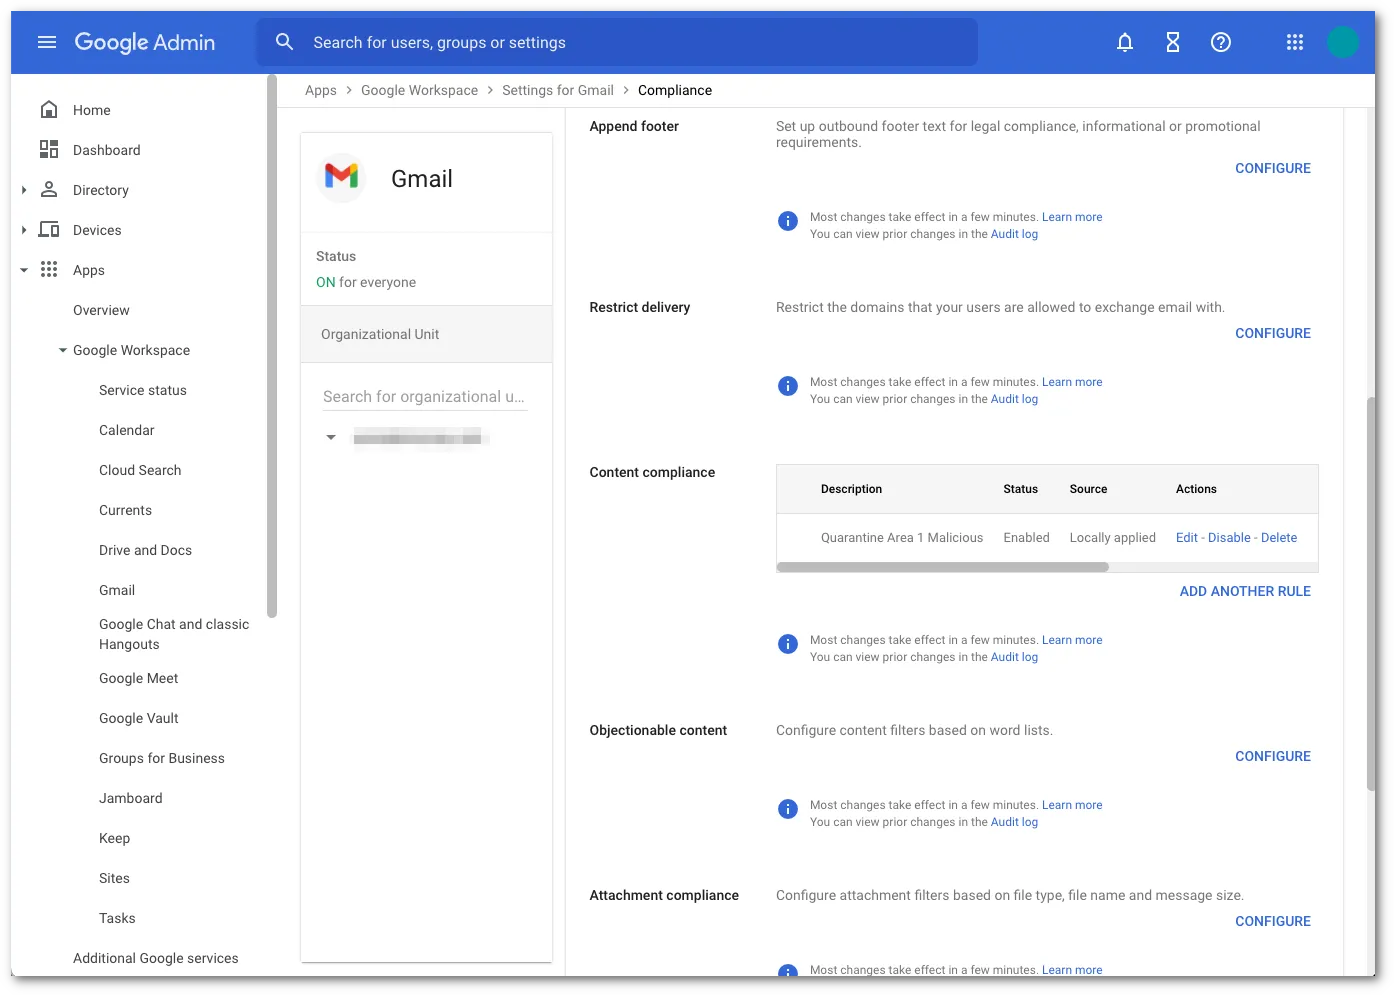
Task: Open the navigation hamburger menu
Action: pos(46,42)
